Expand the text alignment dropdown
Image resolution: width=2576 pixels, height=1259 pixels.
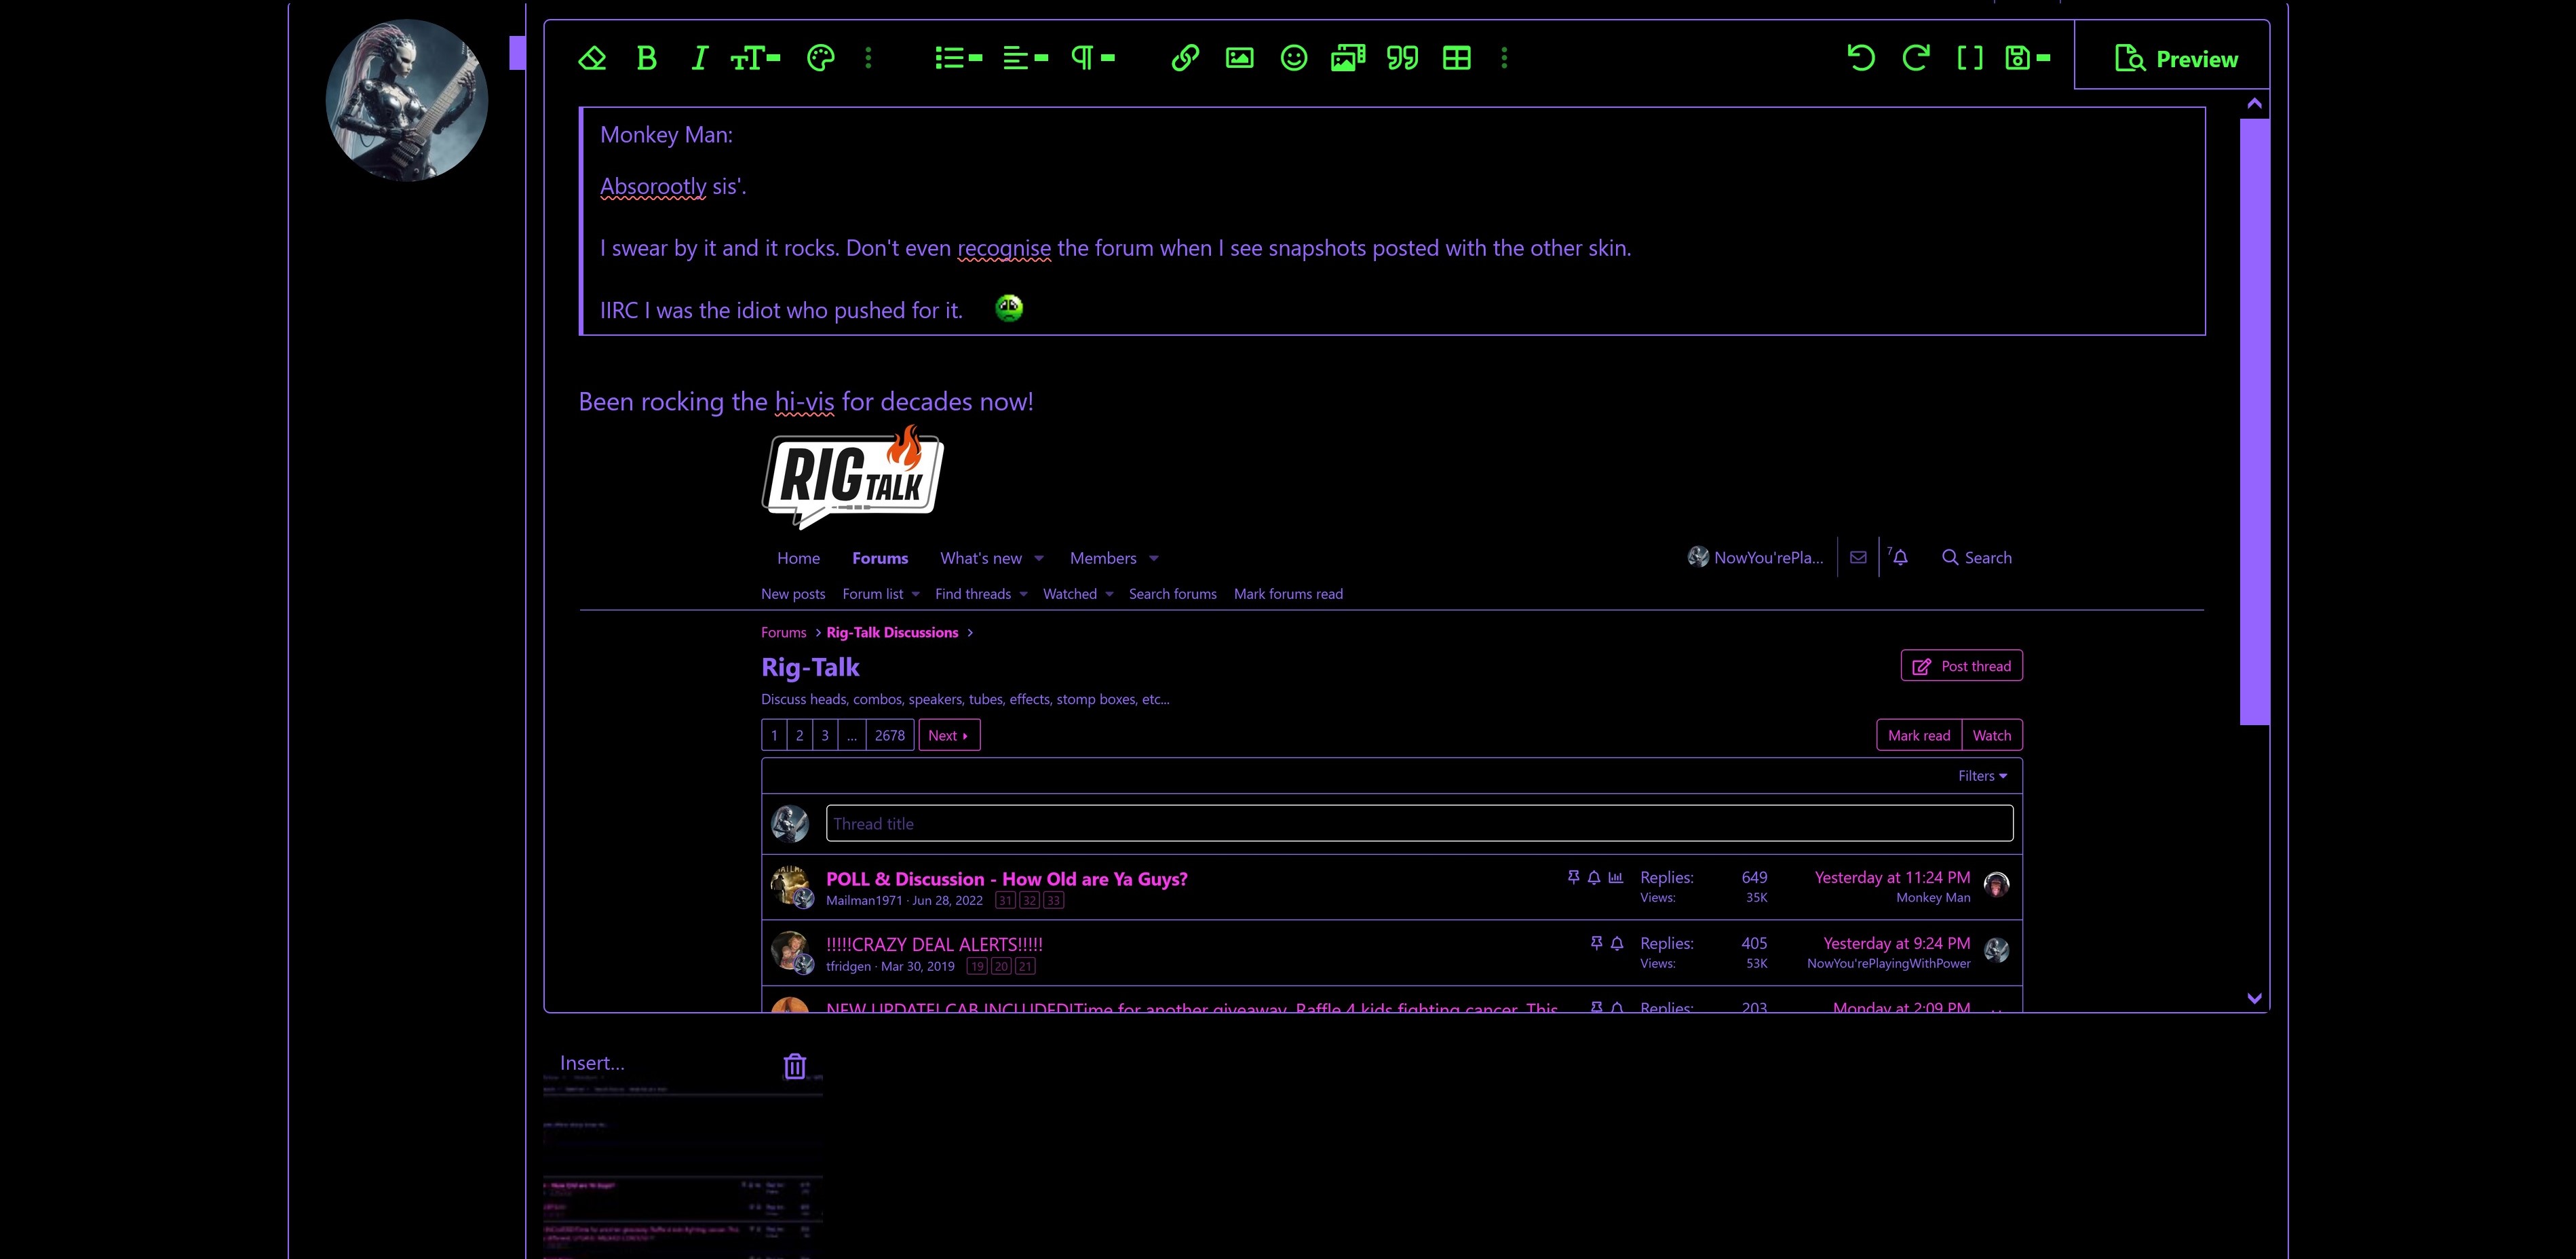[x=1025, y=58]
